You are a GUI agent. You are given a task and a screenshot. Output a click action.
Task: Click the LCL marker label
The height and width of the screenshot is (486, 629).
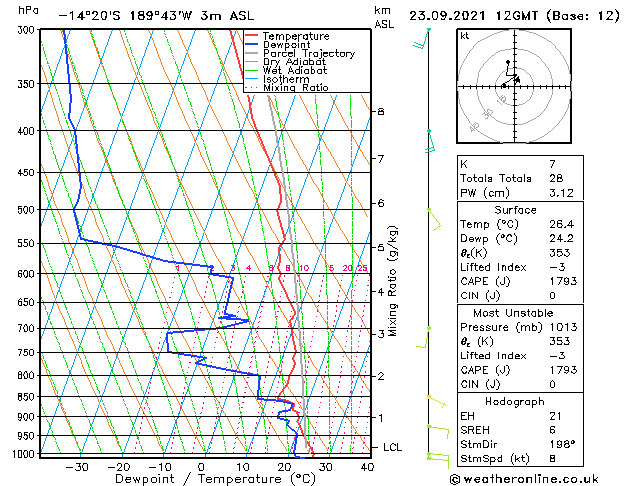pos(392,447)
